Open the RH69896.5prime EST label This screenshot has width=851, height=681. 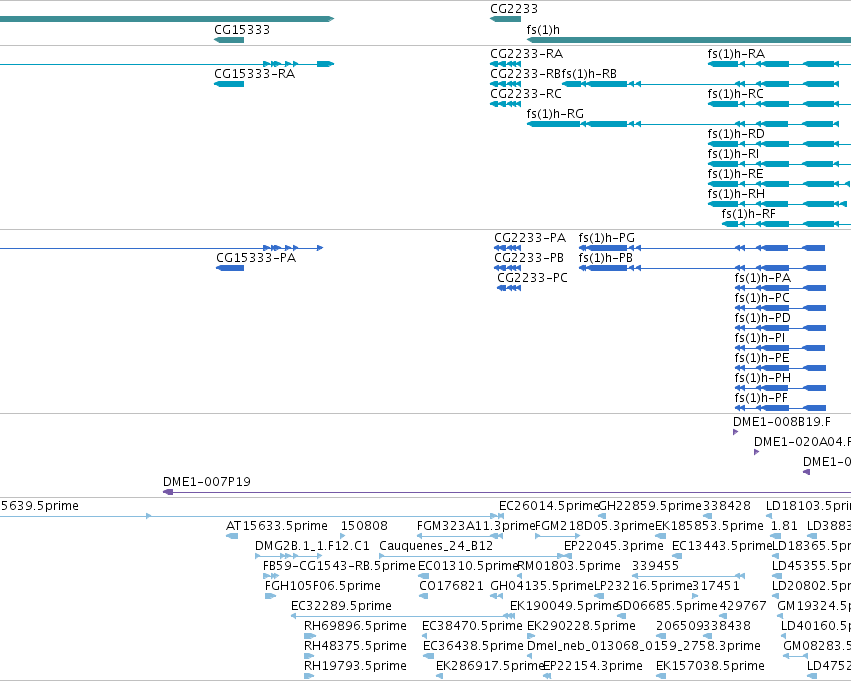tap(355, 627)
